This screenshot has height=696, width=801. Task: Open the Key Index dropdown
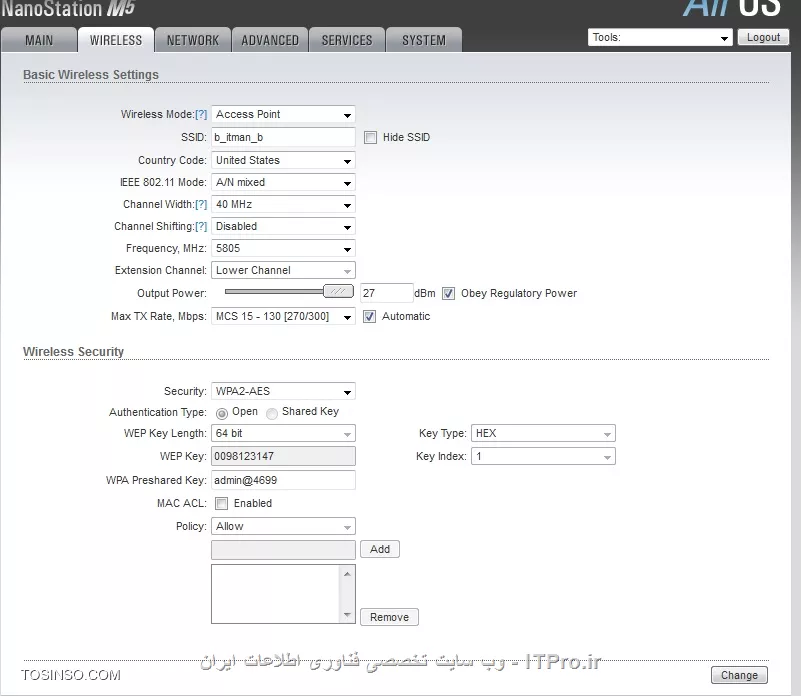pyautogui.click(x=543, y=456)
